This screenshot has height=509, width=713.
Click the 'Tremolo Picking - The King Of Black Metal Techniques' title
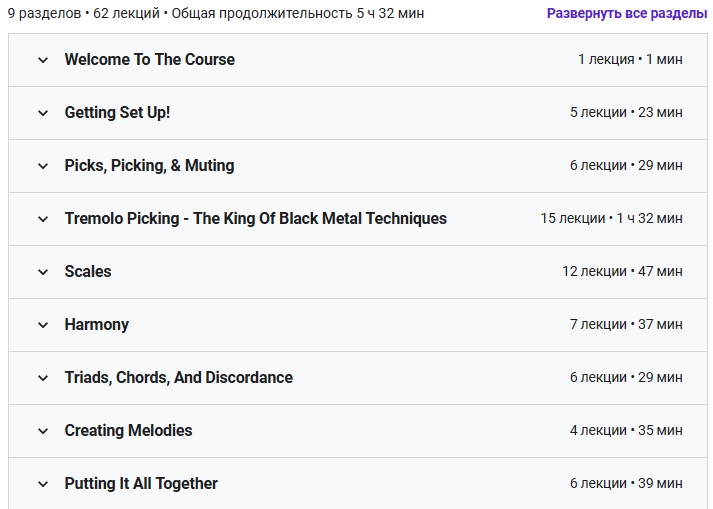pyautogui.click(x=255, y=218)
